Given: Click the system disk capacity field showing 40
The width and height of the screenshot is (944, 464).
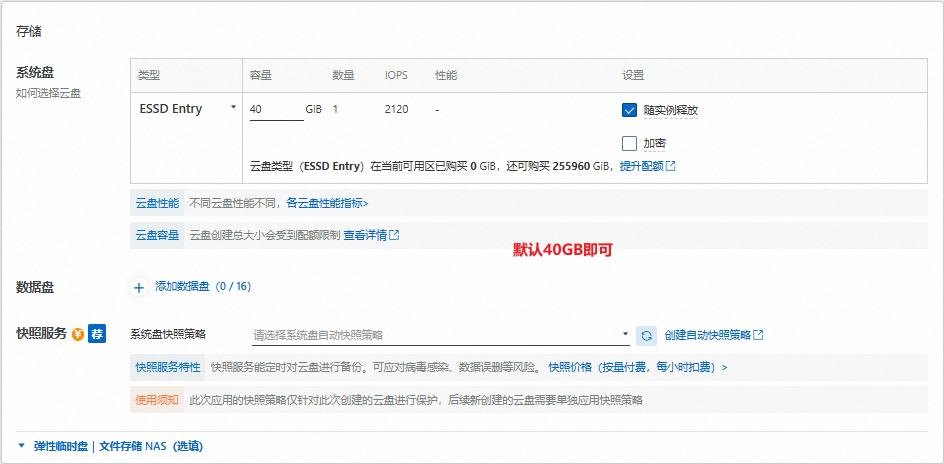Looking at the screenshot, I should [276, 110].
